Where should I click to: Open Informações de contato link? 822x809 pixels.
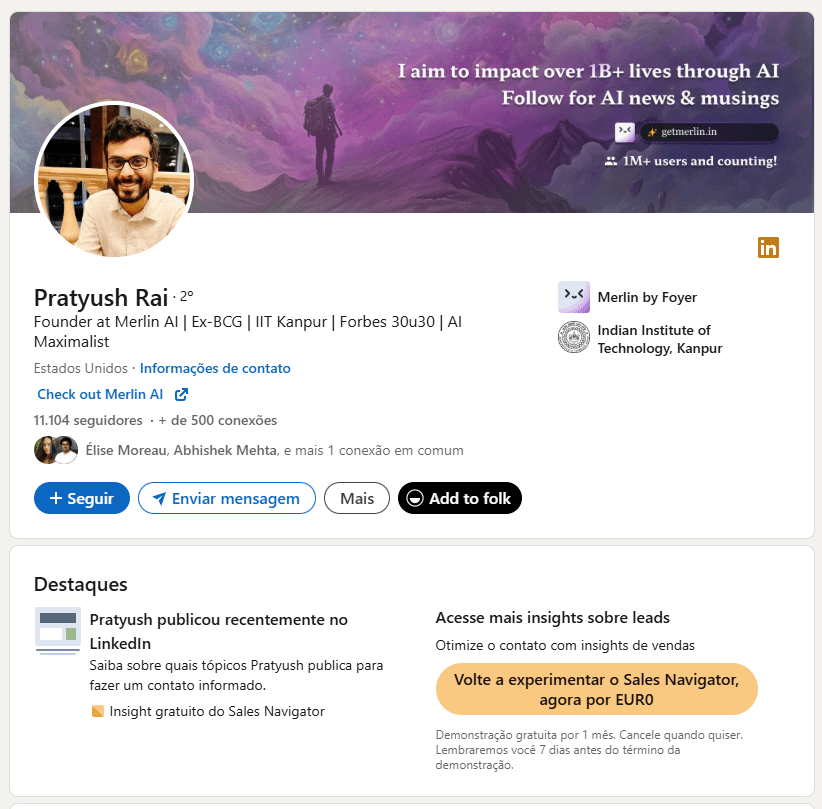215,368
